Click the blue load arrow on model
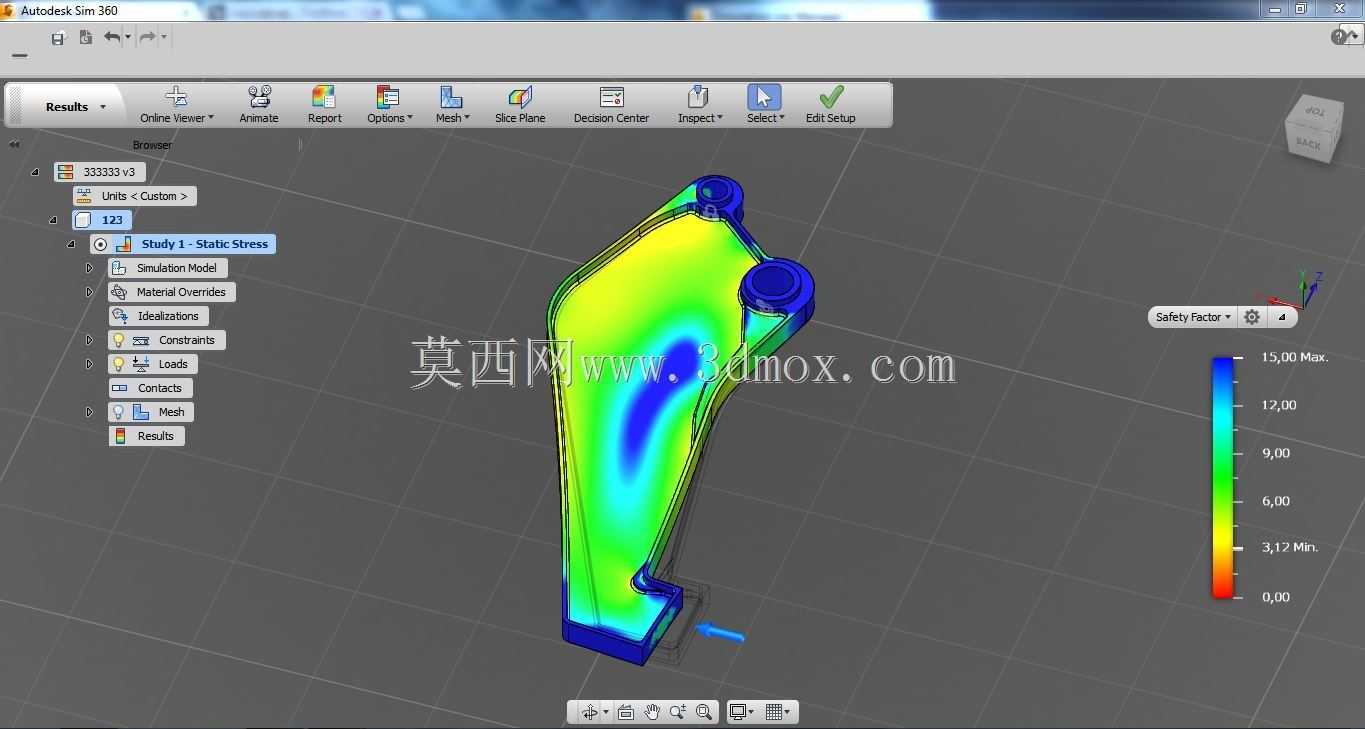1365x729 pixels. (x=720, y=633)
